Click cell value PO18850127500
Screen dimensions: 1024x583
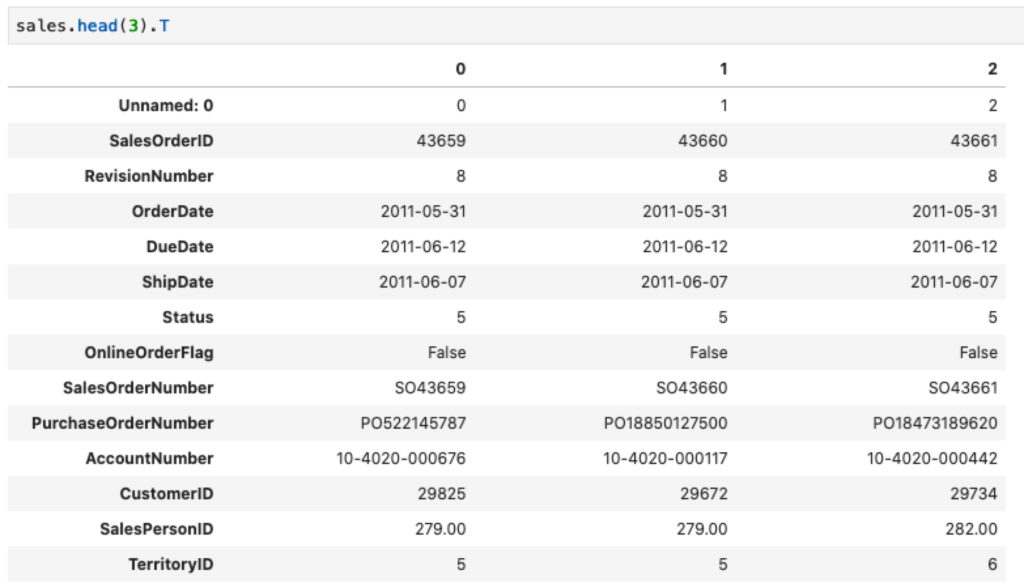pos(665,423)
